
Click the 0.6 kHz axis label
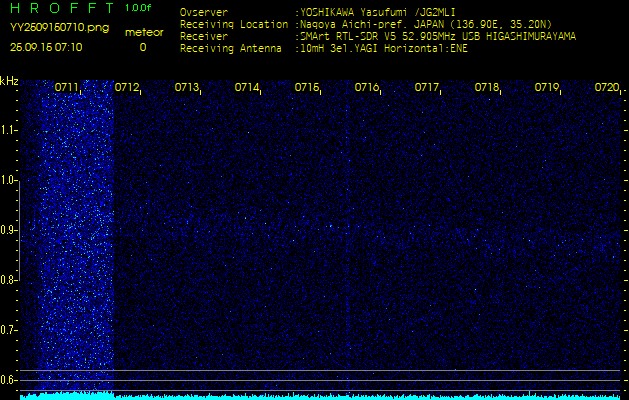click(7, 380)
